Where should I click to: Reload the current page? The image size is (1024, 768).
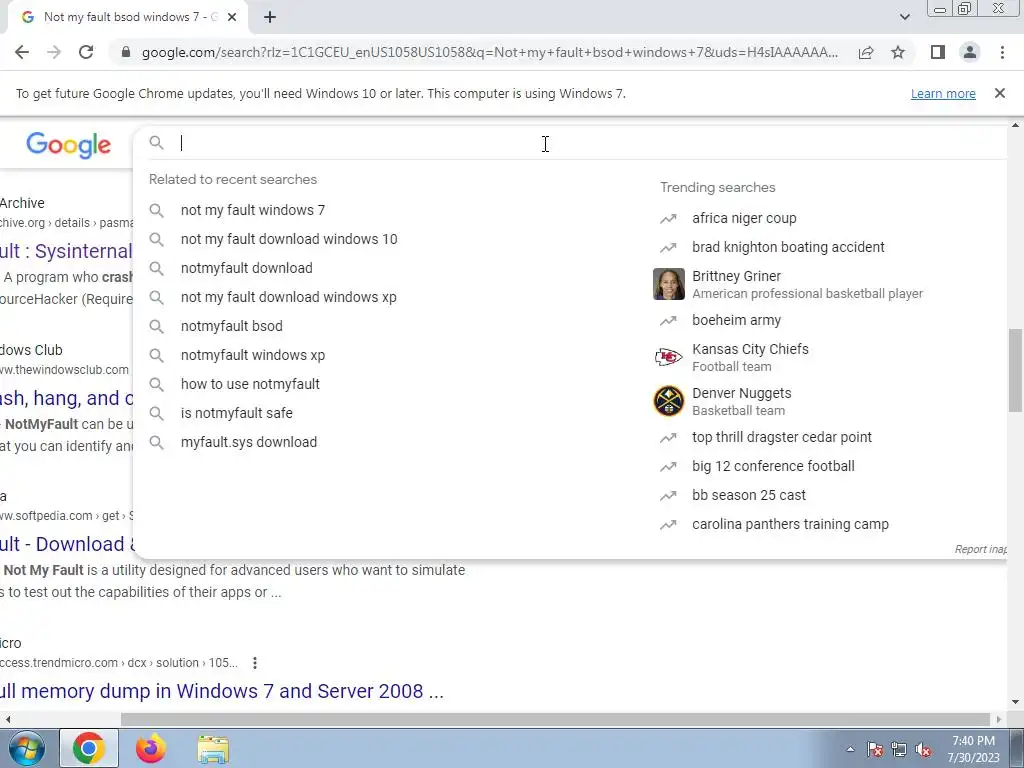pyautogui.click(x=86, y=52)
